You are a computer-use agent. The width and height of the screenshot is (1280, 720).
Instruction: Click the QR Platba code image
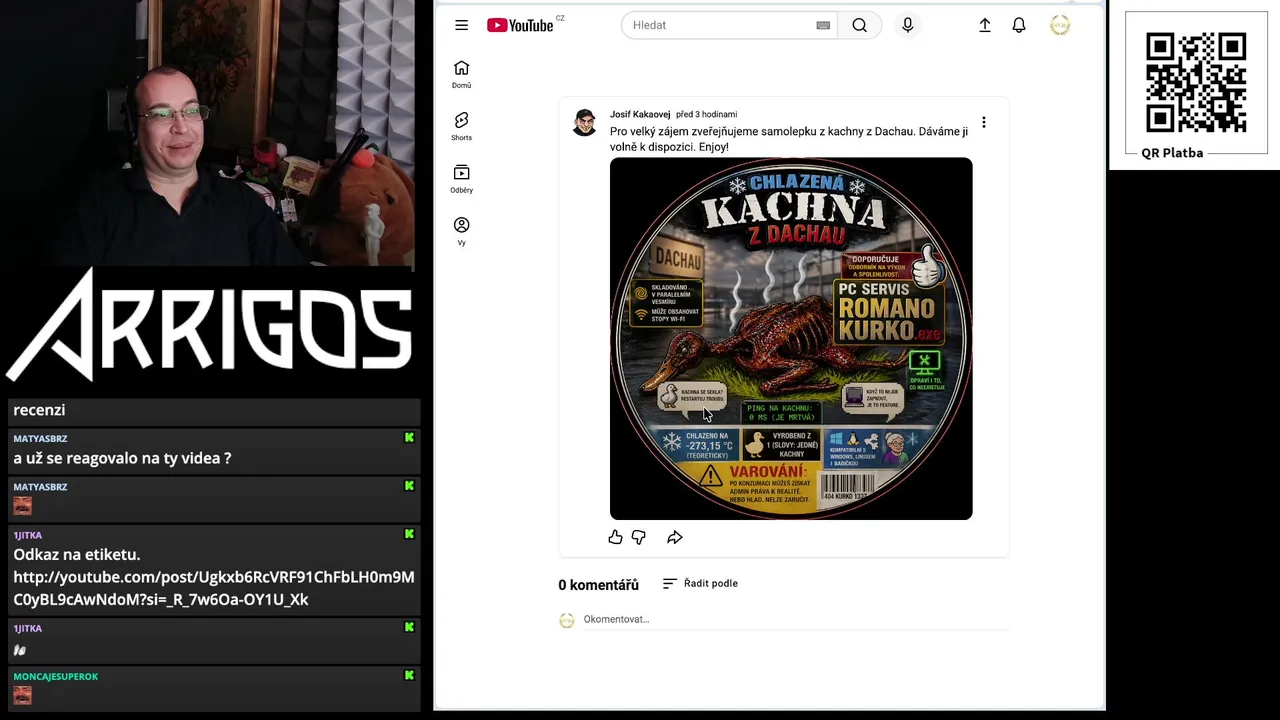pyautogui.click(x=1196, y=82)
